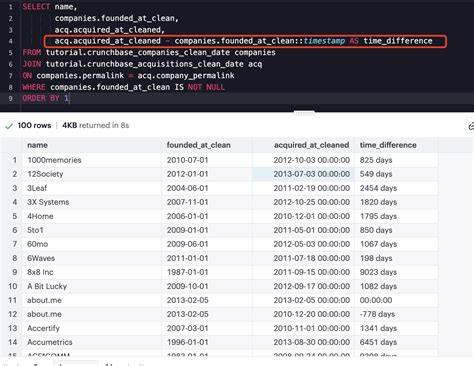Place cursor on the ORDER BY 1 line

point(46,98)
